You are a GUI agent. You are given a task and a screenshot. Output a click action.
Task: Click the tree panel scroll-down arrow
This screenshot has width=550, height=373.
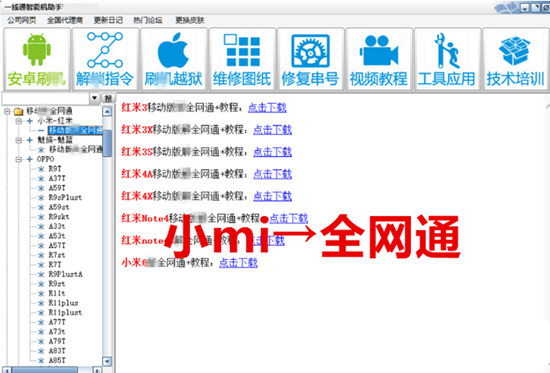tap(107, 361)
